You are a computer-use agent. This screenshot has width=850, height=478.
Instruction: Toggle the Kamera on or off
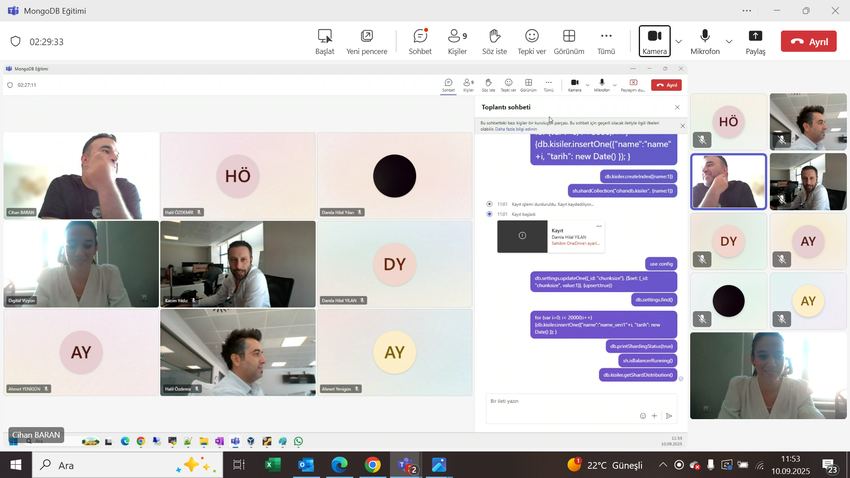point(654,41)
